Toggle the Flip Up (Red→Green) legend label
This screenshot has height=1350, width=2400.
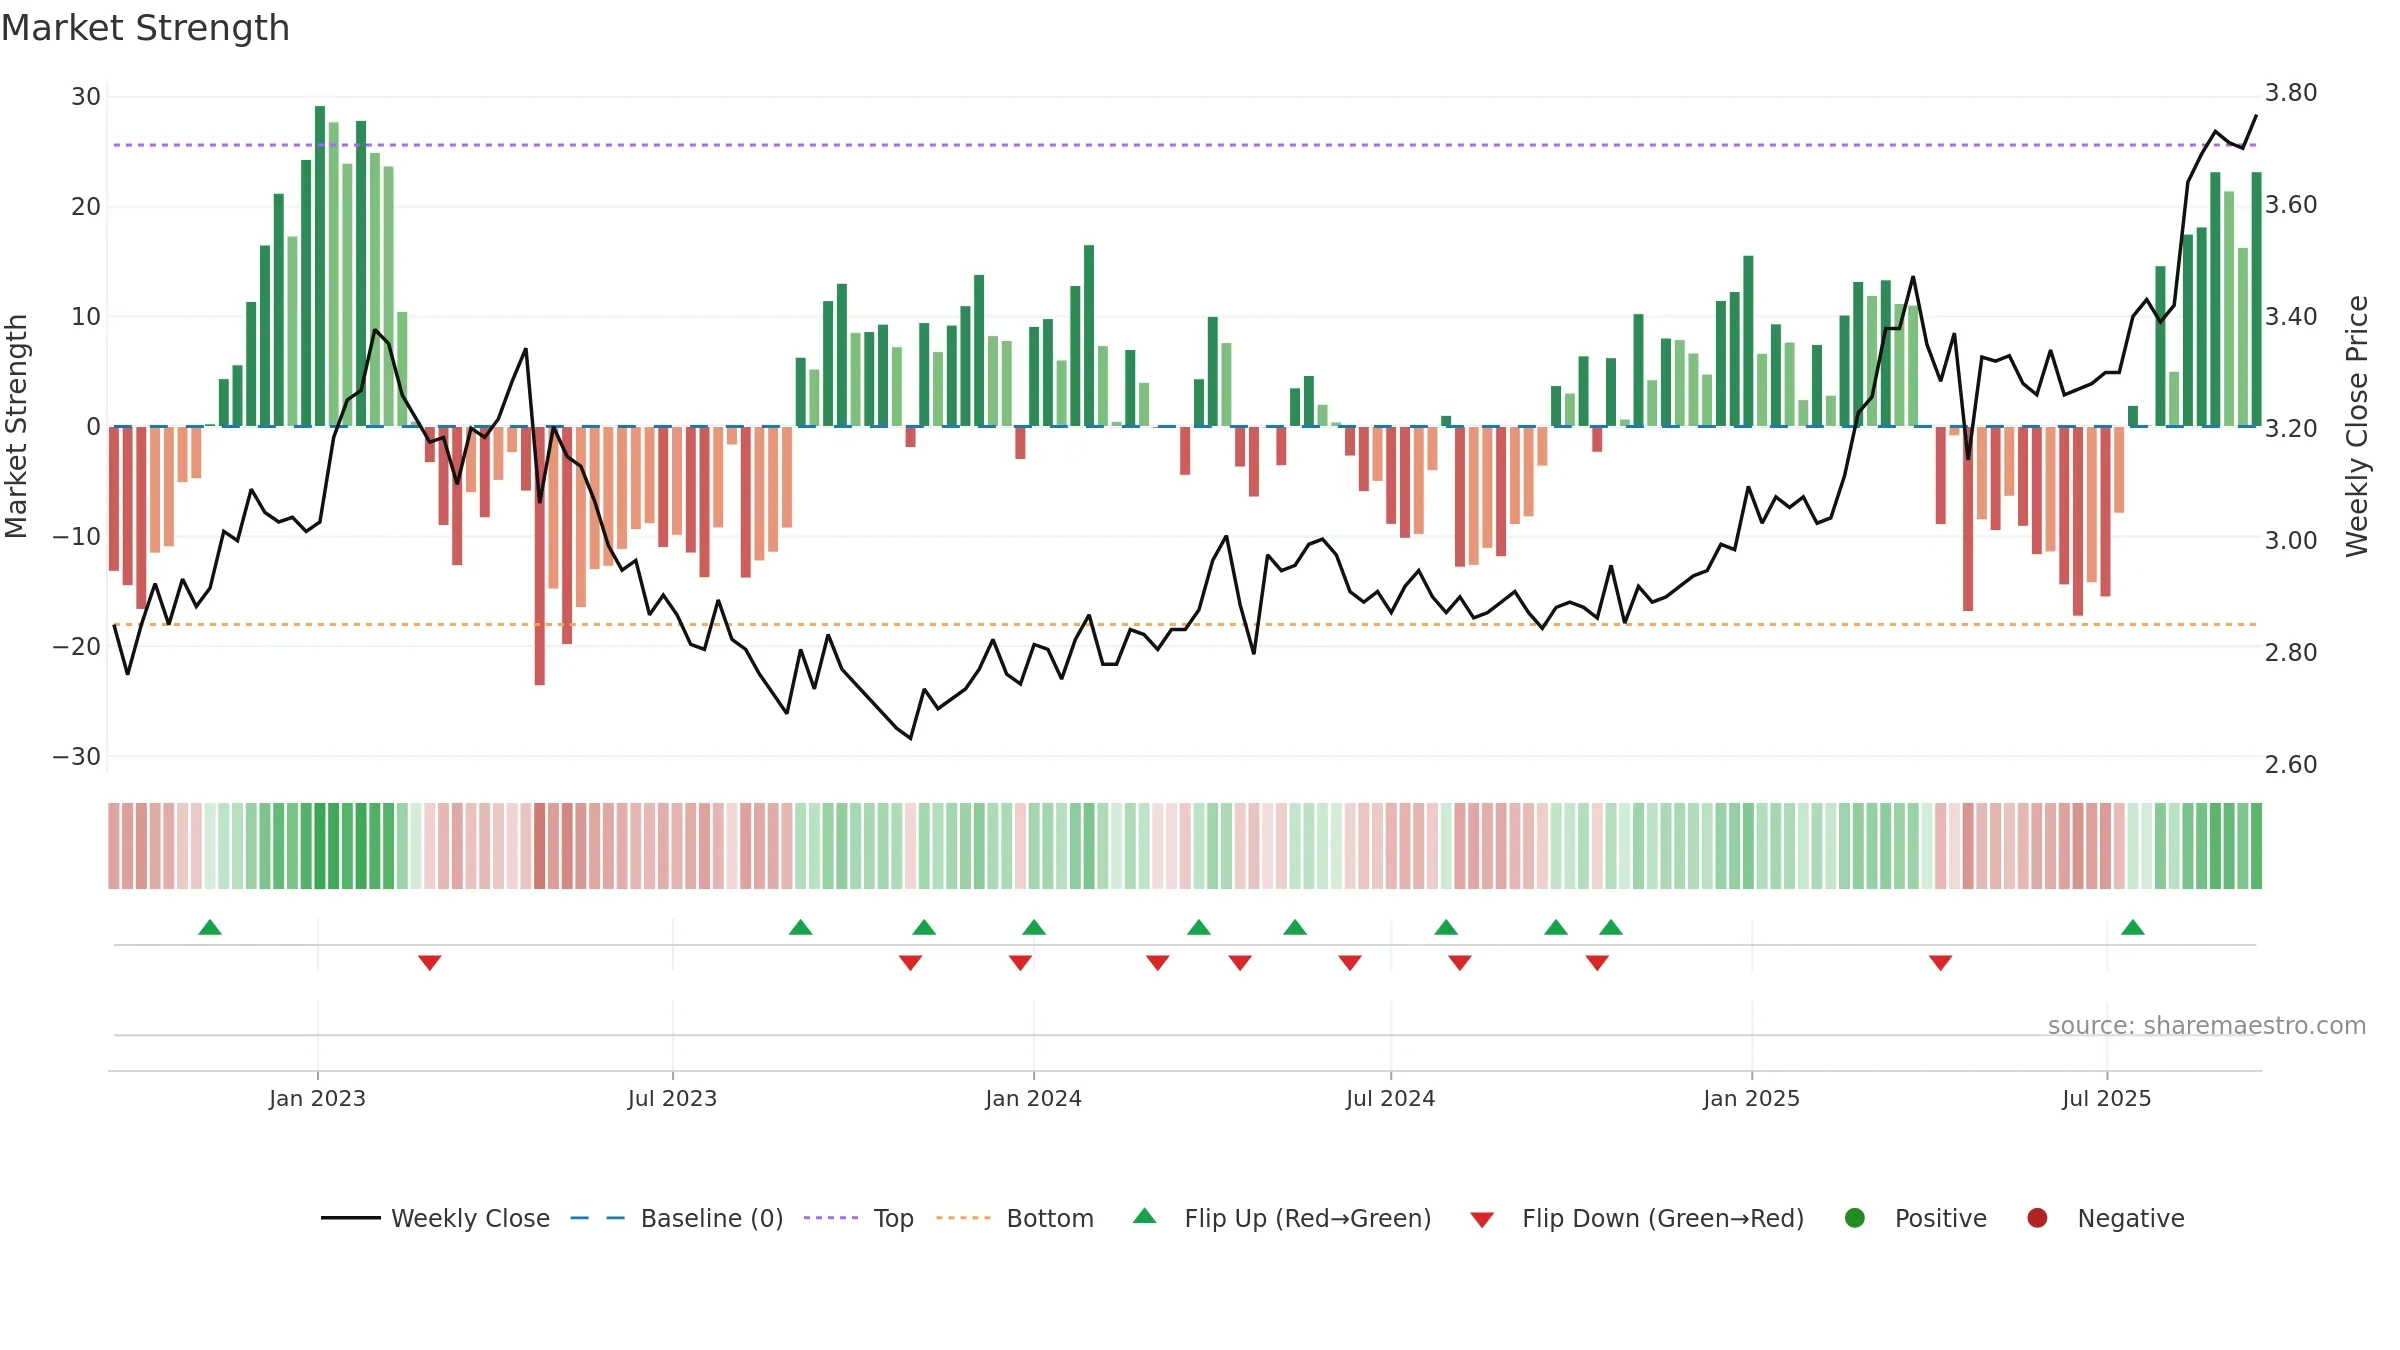tap(1308, 1218)
